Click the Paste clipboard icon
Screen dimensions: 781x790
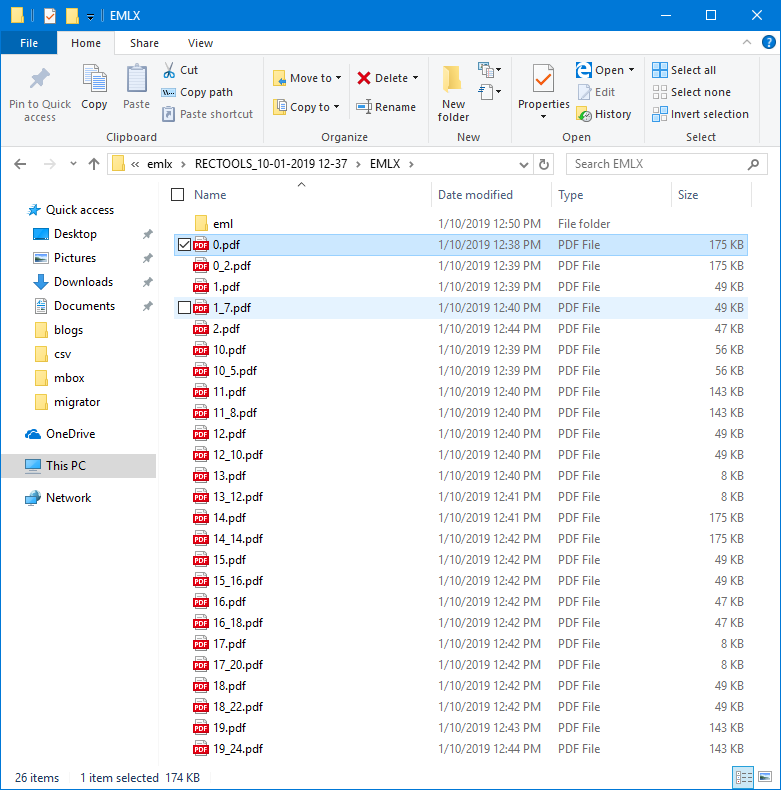(137, 79)
